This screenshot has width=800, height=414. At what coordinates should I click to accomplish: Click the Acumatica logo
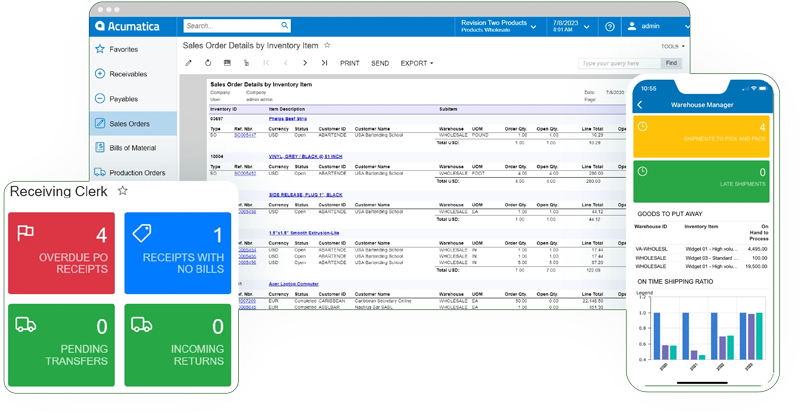[x=128, y=26]
